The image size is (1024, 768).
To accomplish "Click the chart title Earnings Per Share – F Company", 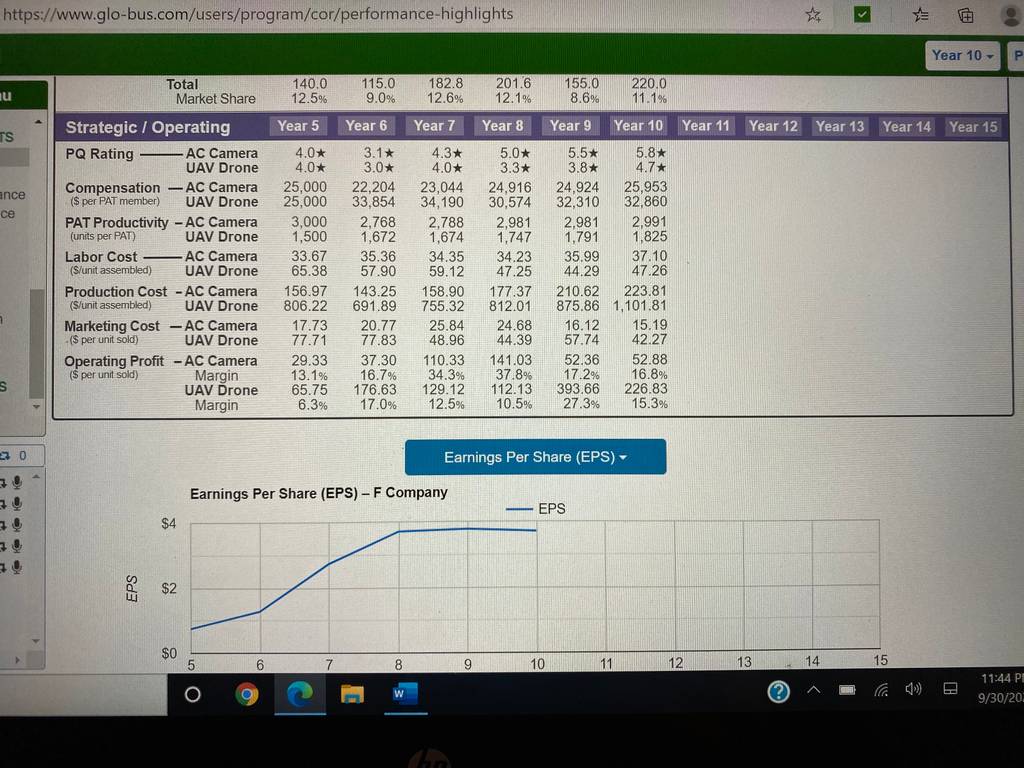I will pyautogui.click(x=319, y=493).
